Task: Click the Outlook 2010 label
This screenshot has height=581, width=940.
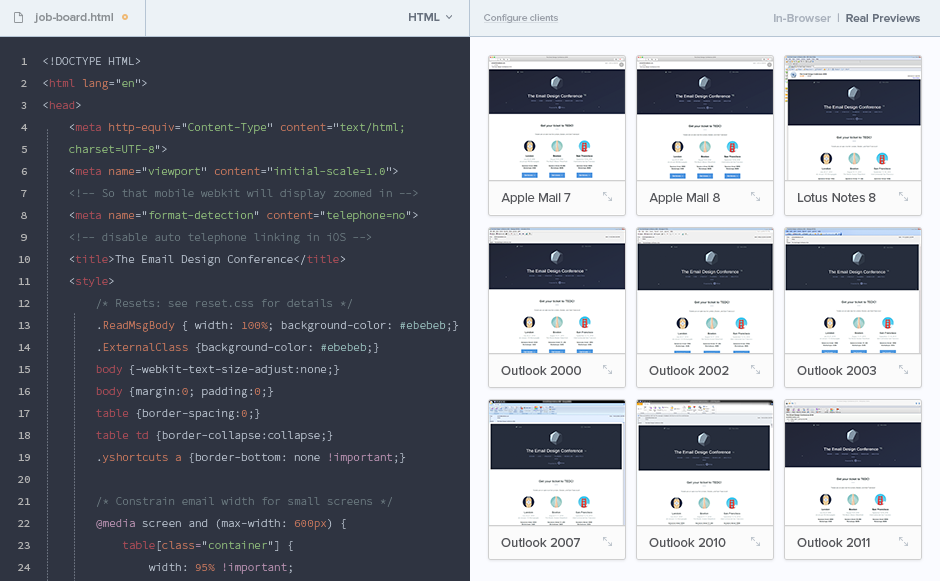Action: point(687,543)
